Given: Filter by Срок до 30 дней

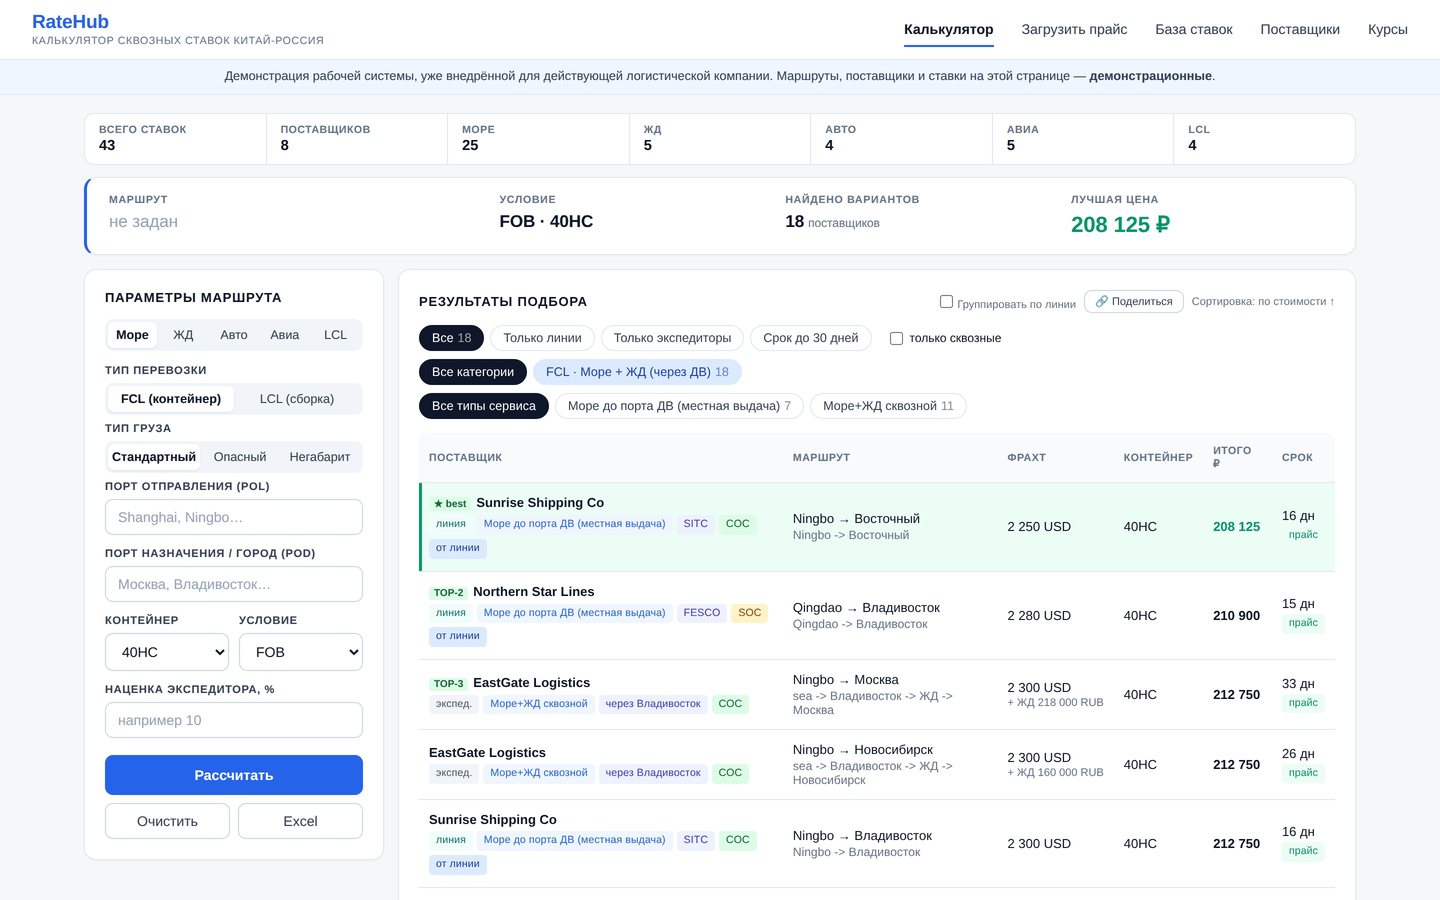Looking at the screenshot, I should (811, 338).
